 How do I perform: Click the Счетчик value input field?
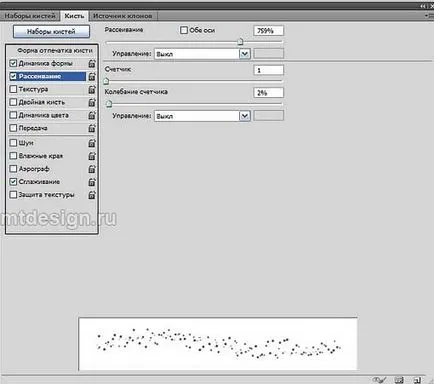coord(268,70)
